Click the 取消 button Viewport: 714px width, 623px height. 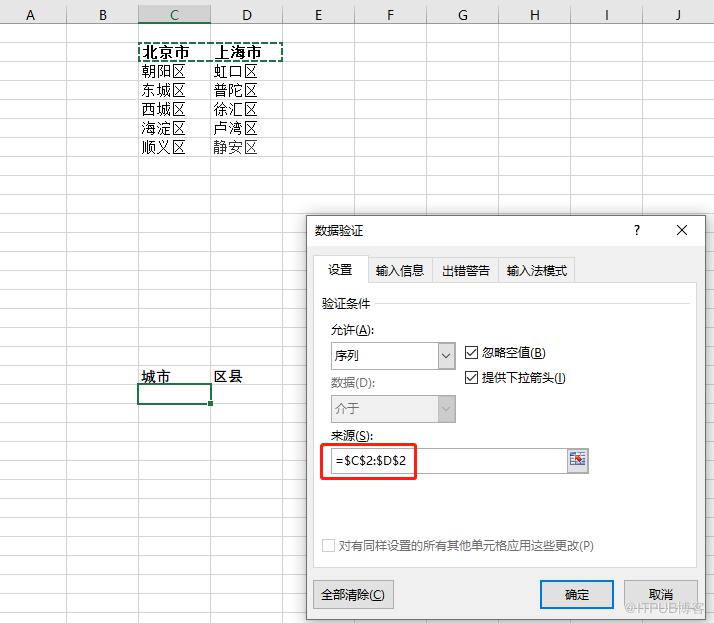(x=660, y=594)
